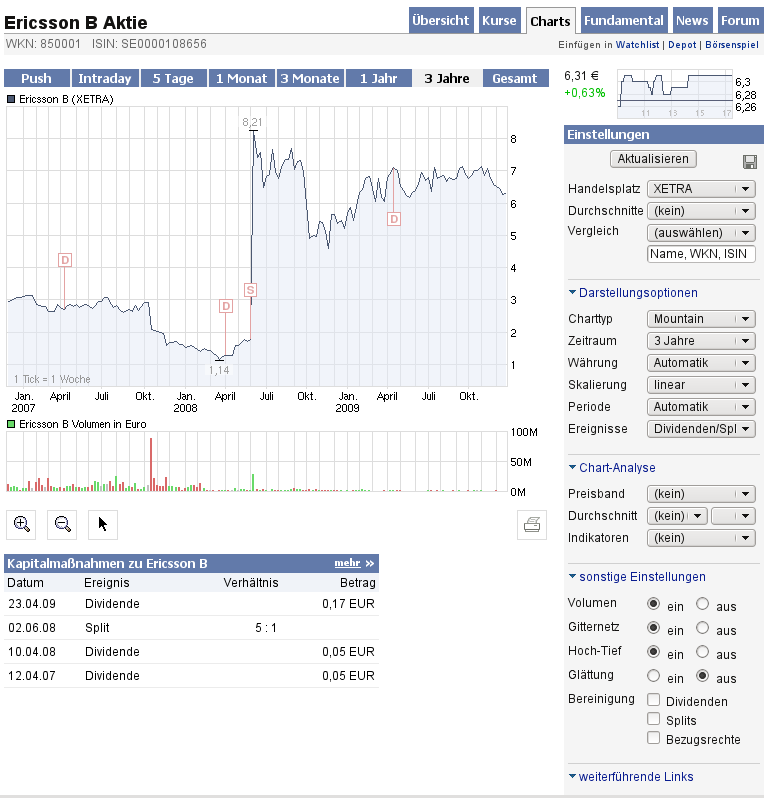Click the 3 Jahre selected tab
The width and height of the screenshot is (764, 798).
447,78
